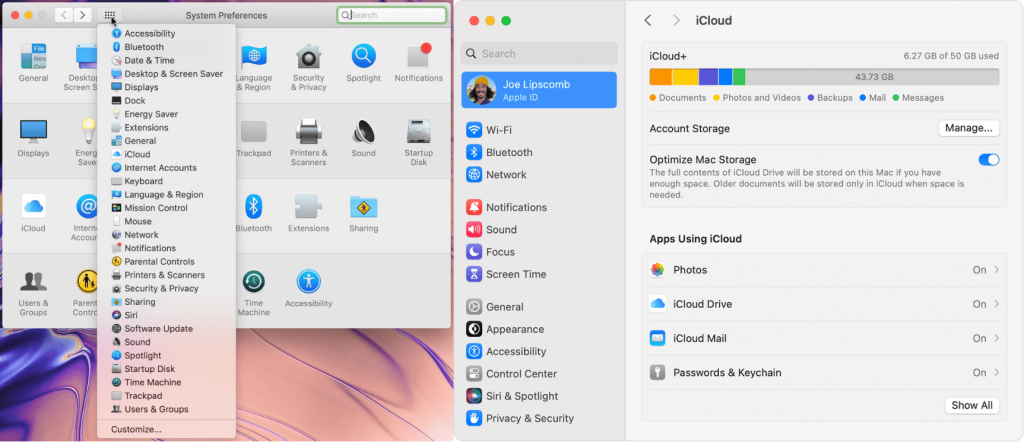Click the Manage... account storage button
This screenshot has width=1024, height=442.
[x=968, y=128]
